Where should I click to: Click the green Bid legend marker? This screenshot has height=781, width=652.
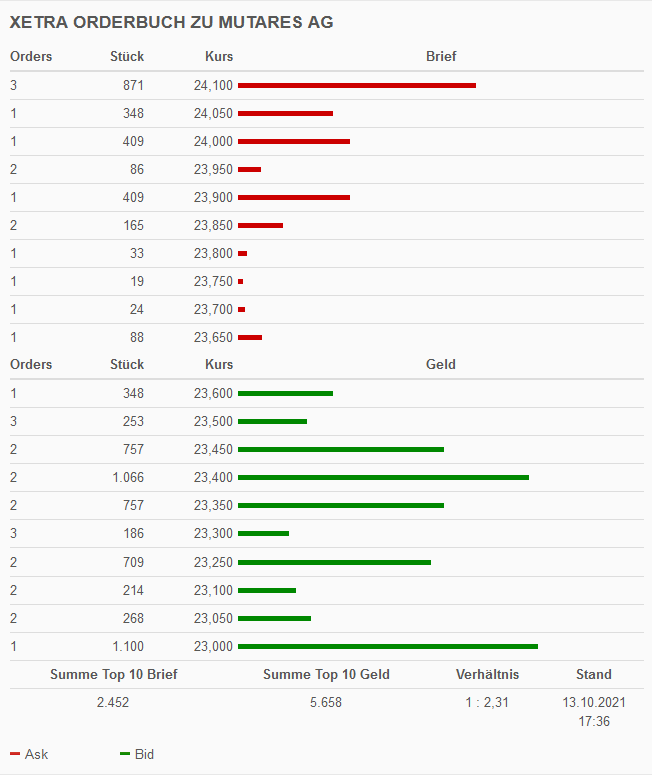point(125,754)
